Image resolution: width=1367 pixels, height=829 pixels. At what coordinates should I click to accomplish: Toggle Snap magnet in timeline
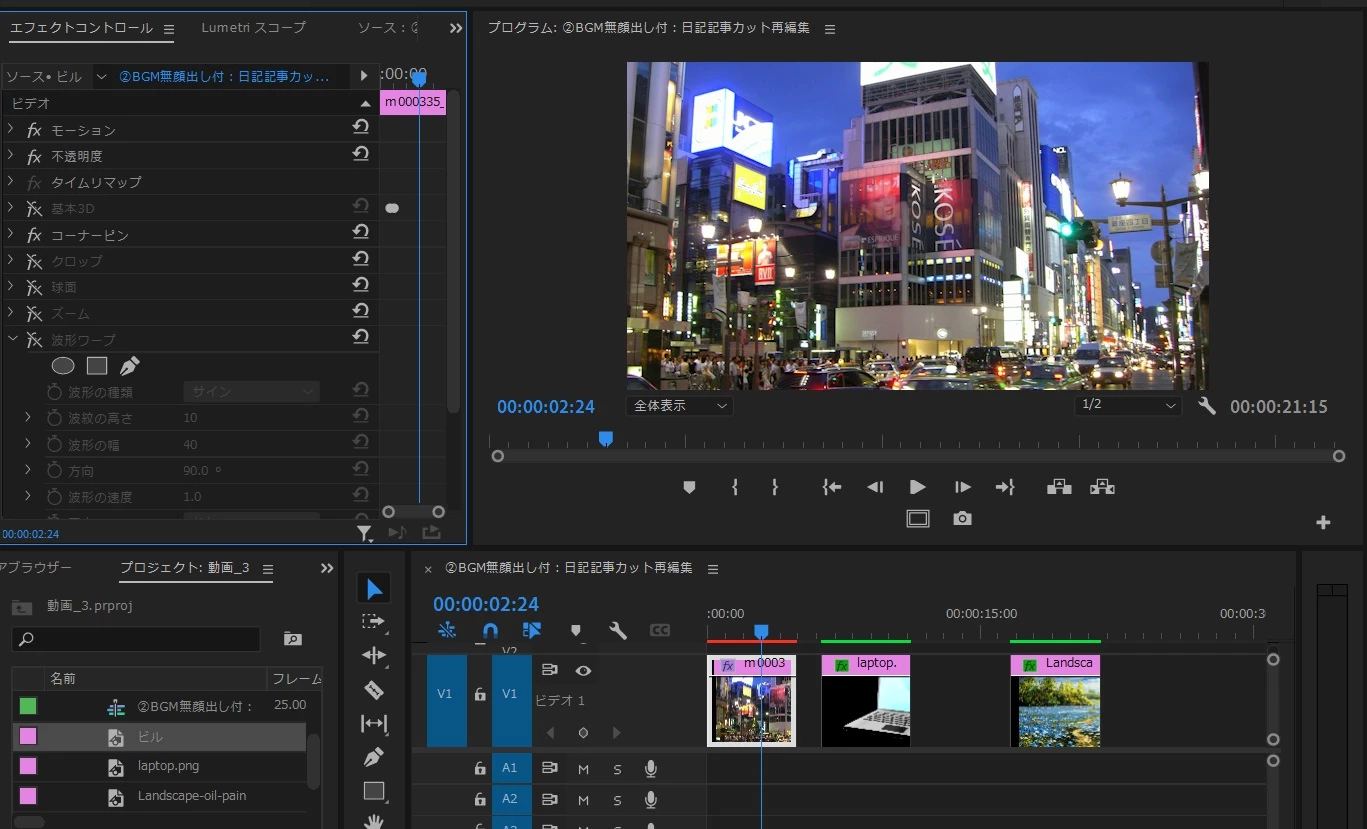point(490,630)
